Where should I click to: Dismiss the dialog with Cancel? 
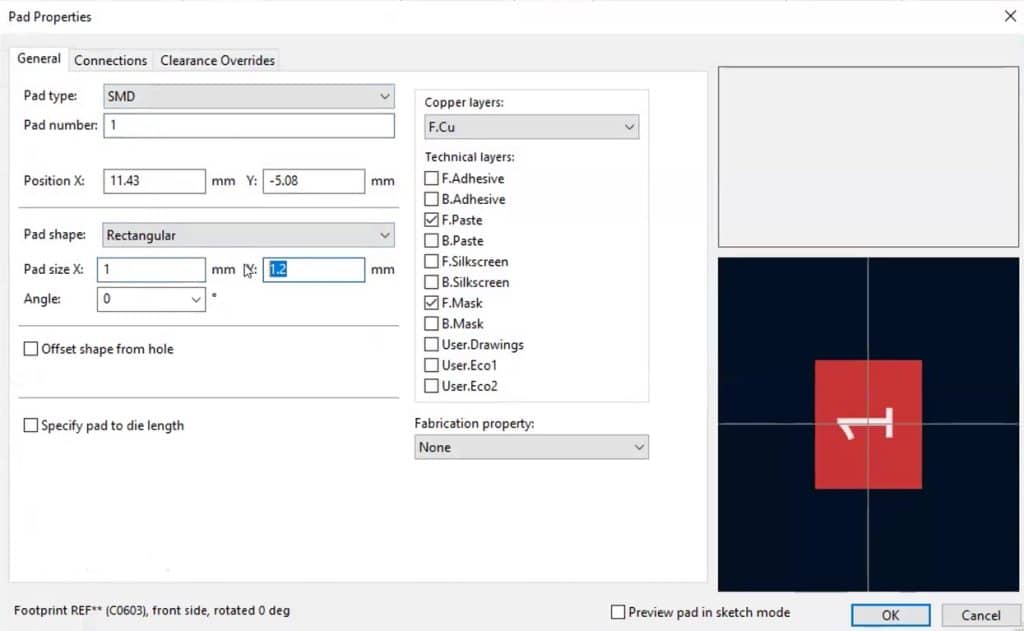coord(980,615)
